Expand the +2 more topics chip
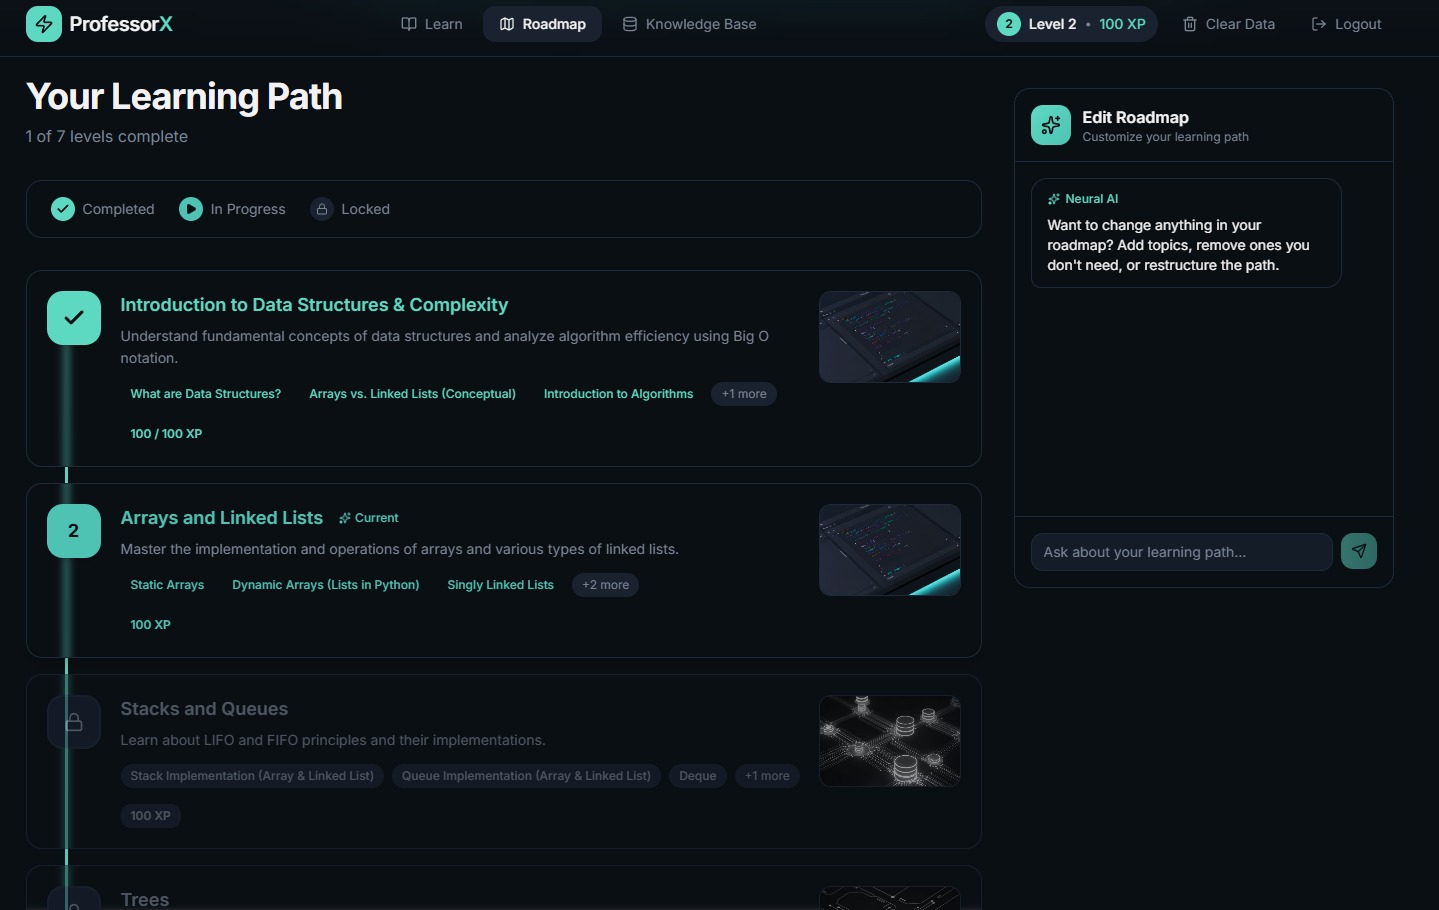 (x=606, y=585)
